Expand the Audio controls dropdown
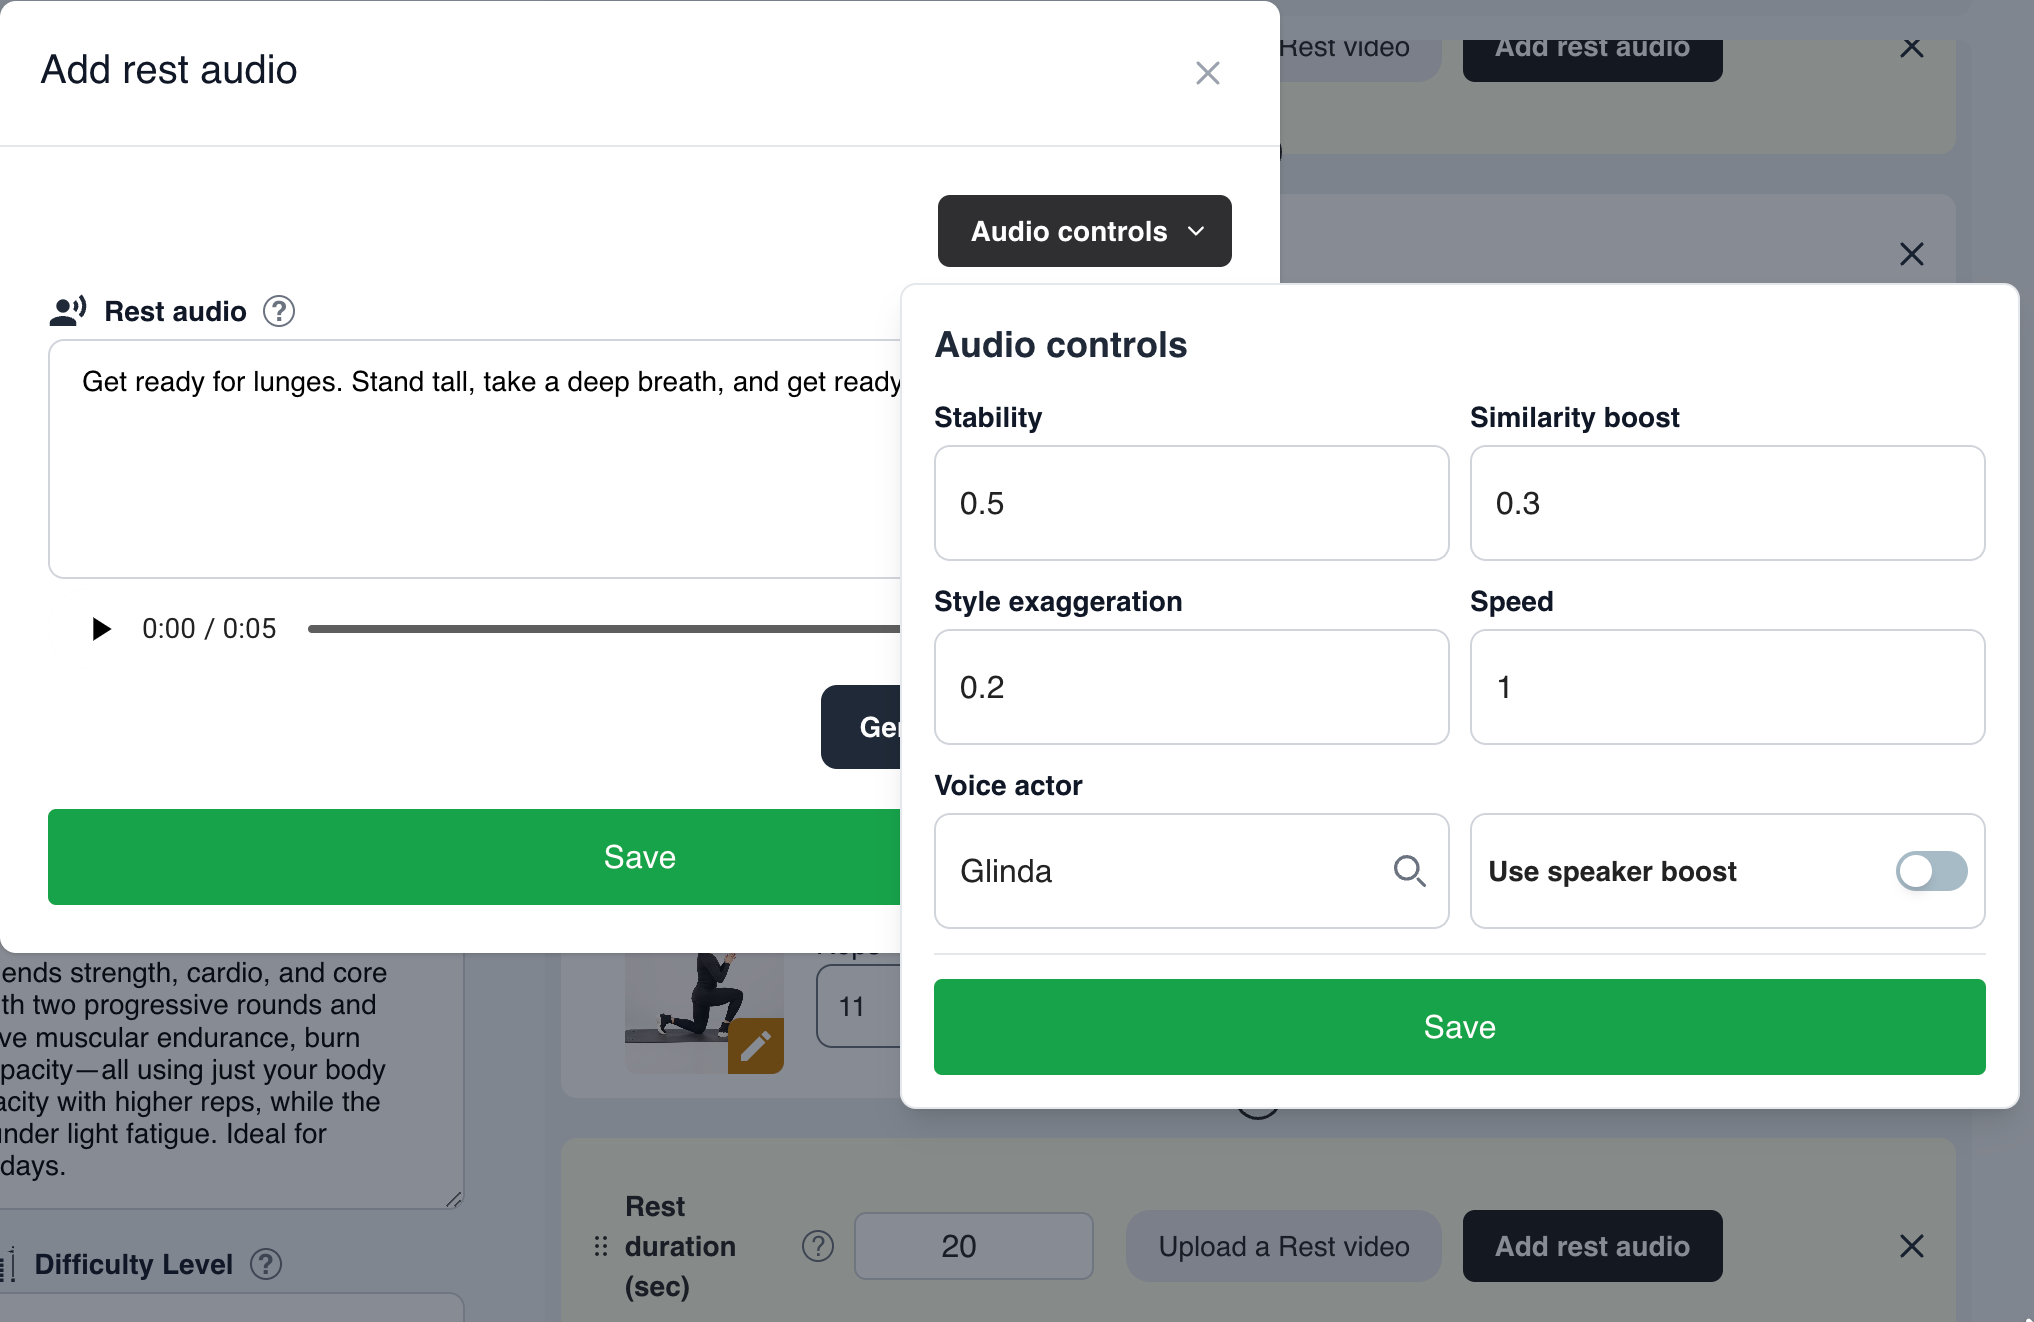The image size is (2034, 1322). pyautogui.click(x=1084, y=231)
